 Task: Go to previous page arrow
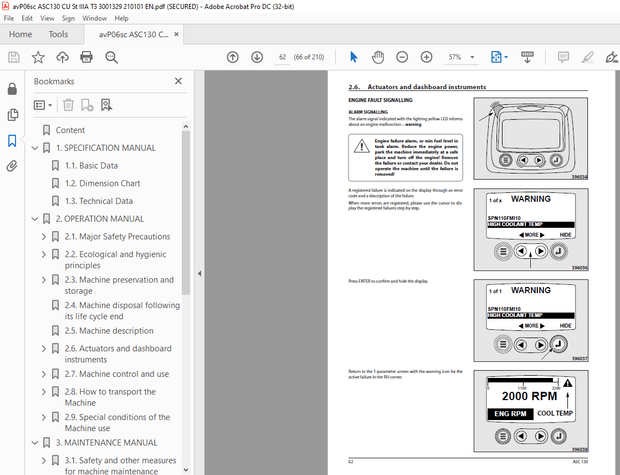(232, 57)
